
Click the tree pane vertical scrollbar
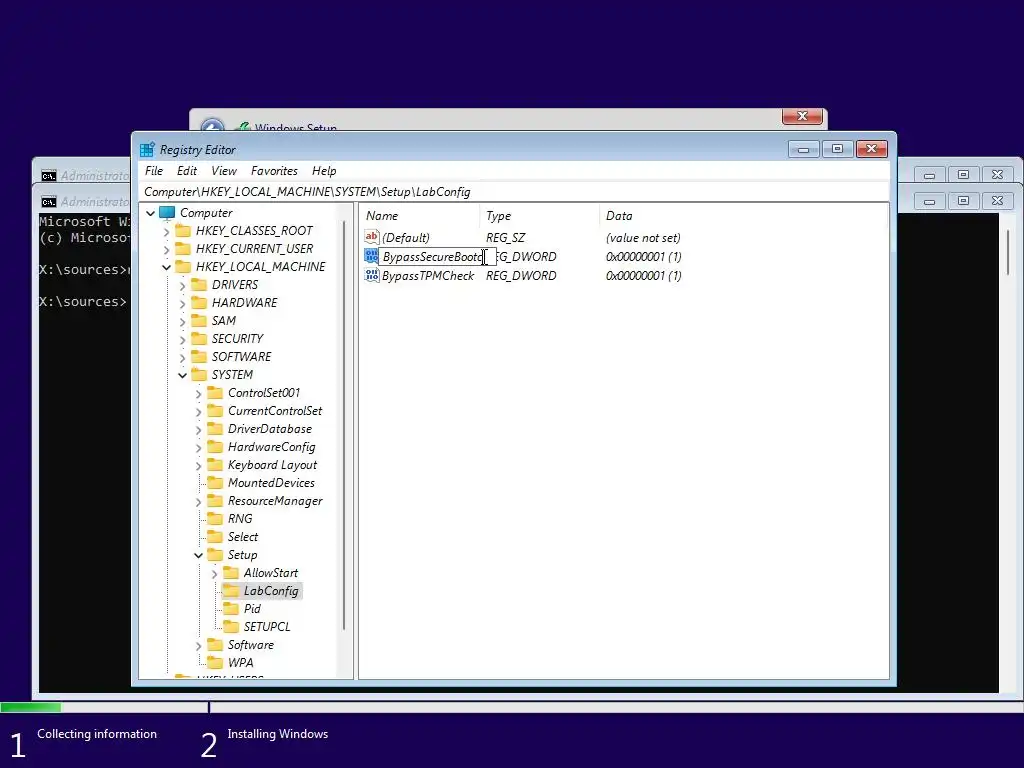[344, 424]
